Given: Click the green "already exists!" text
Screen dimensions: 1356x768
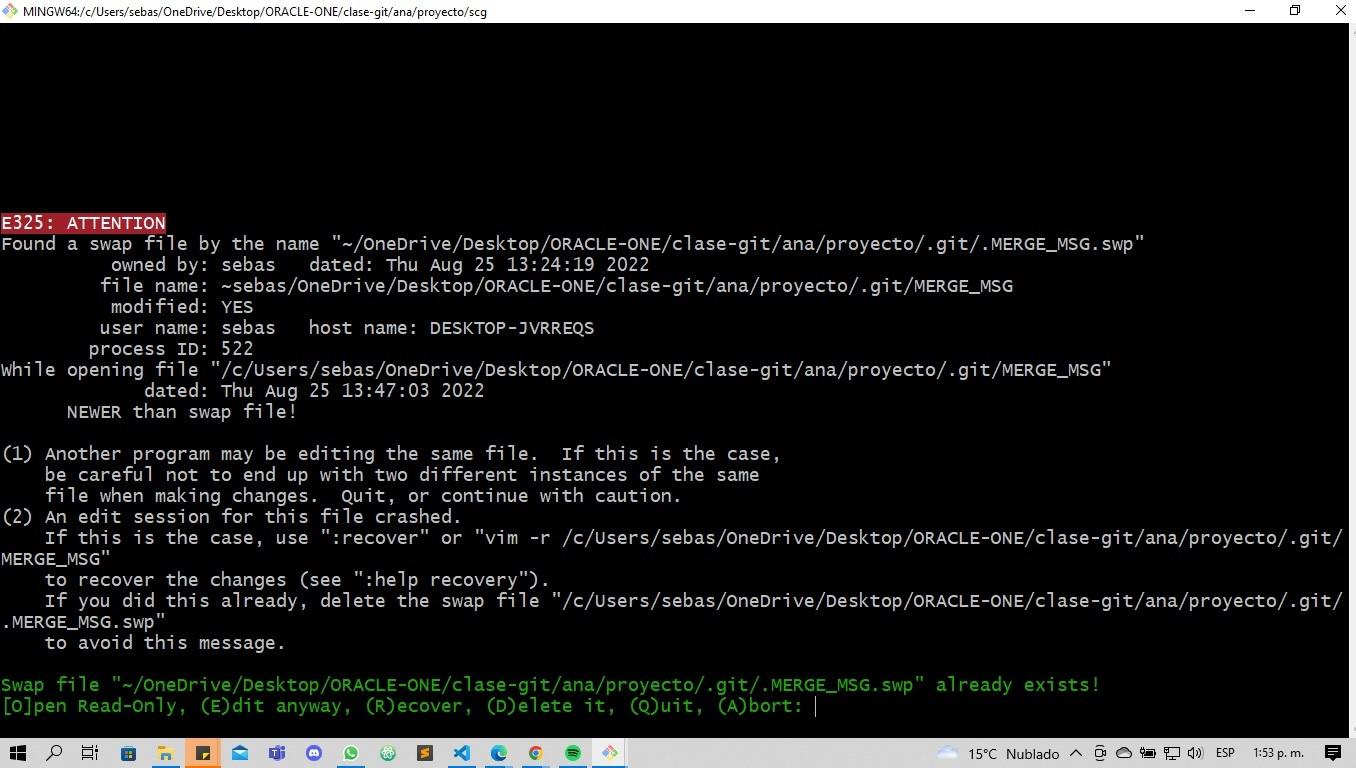Looking at the screenshot, I should click(x=1017, y=685).
